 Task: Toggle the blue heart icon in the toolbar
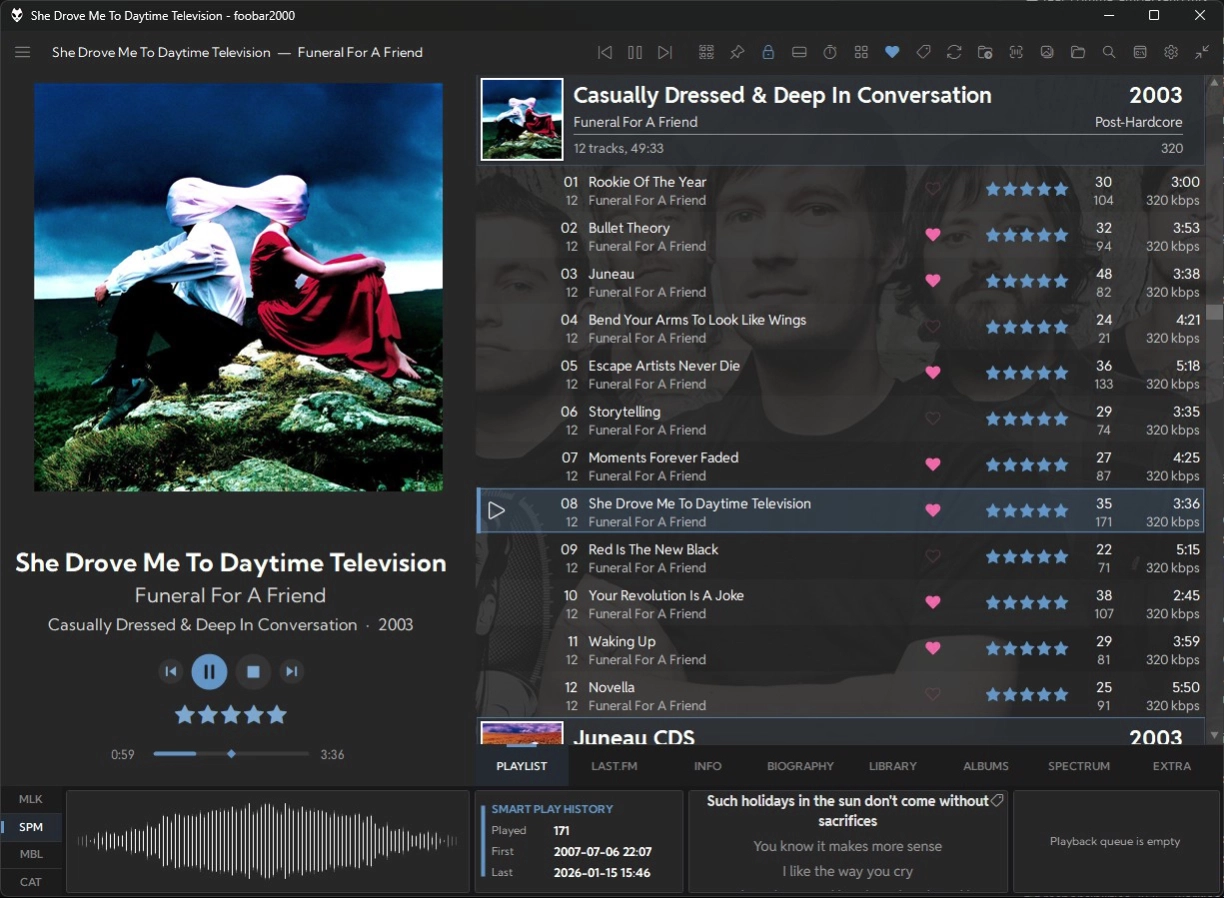[892, 52]
